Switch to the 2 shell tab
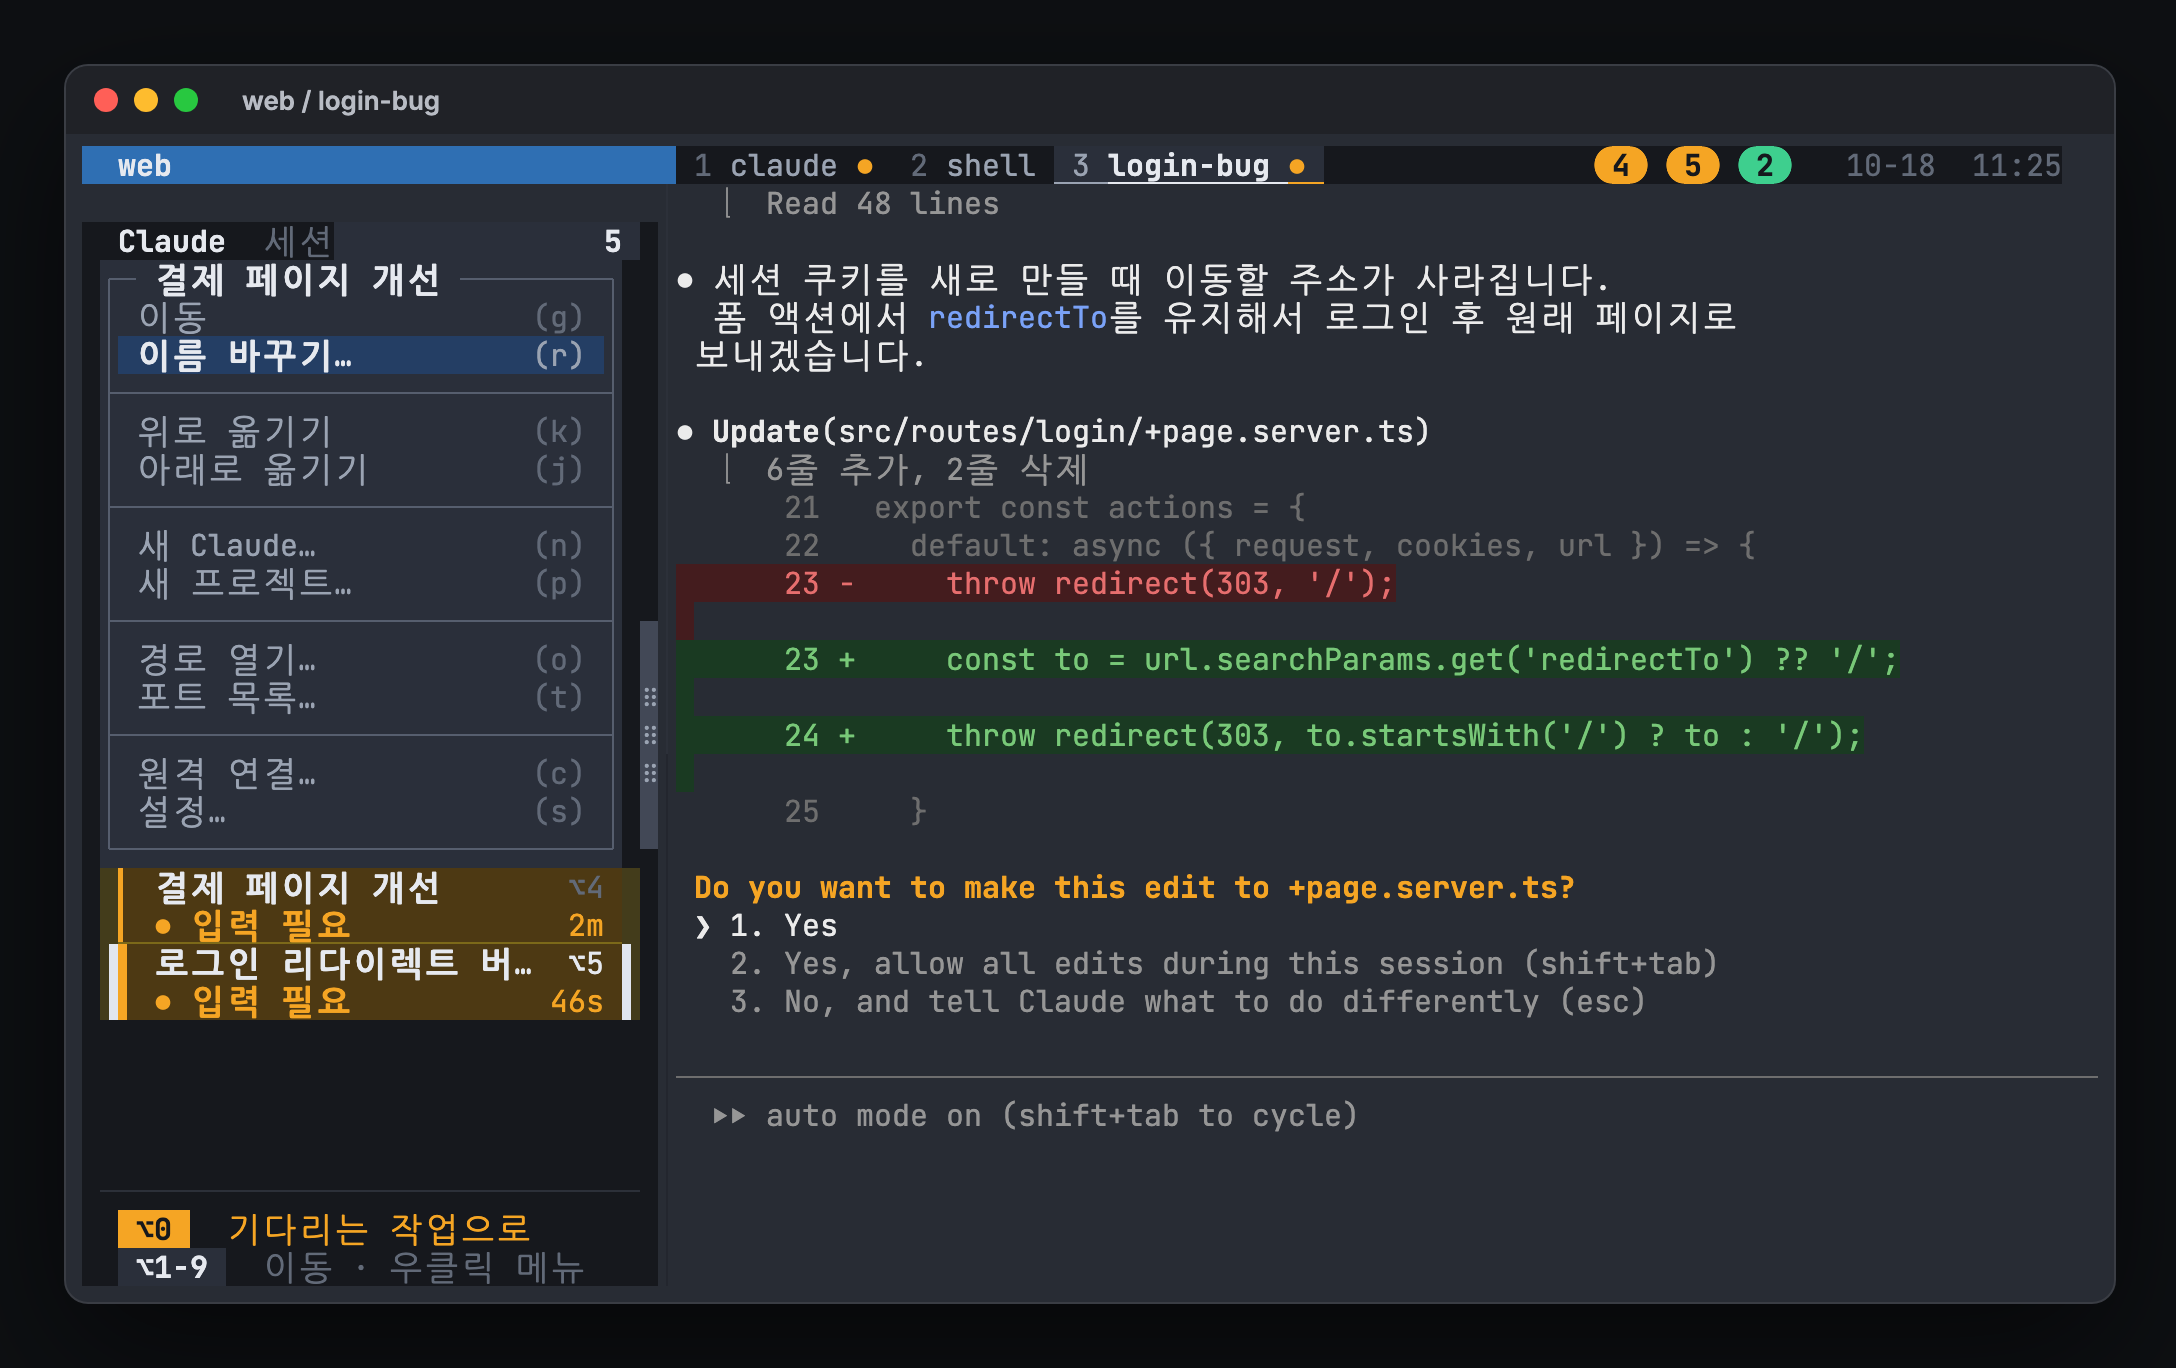 (x=972, y=165)
